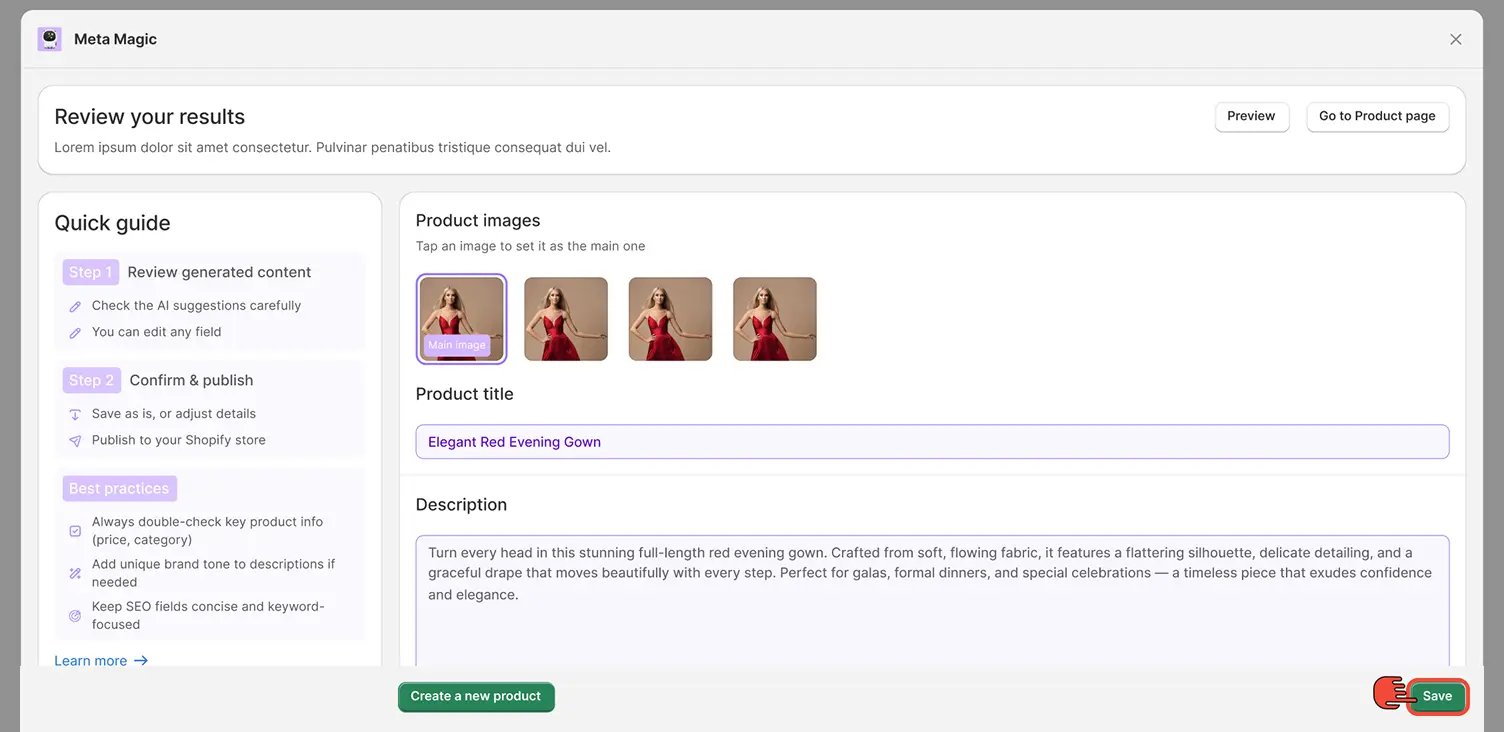1504x732 pixels.
Task: Click the checkmark icon beside "Always double-check key product info"
Action: 75,531
